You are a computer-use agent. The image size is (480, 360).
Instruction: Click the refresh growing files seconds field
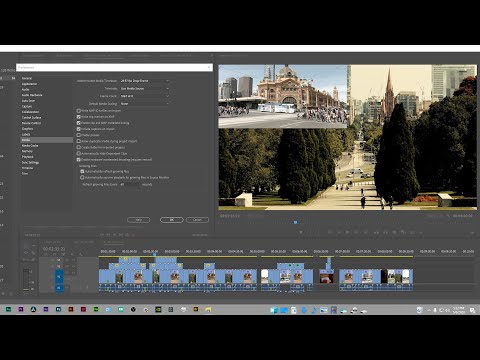[129, 184]
